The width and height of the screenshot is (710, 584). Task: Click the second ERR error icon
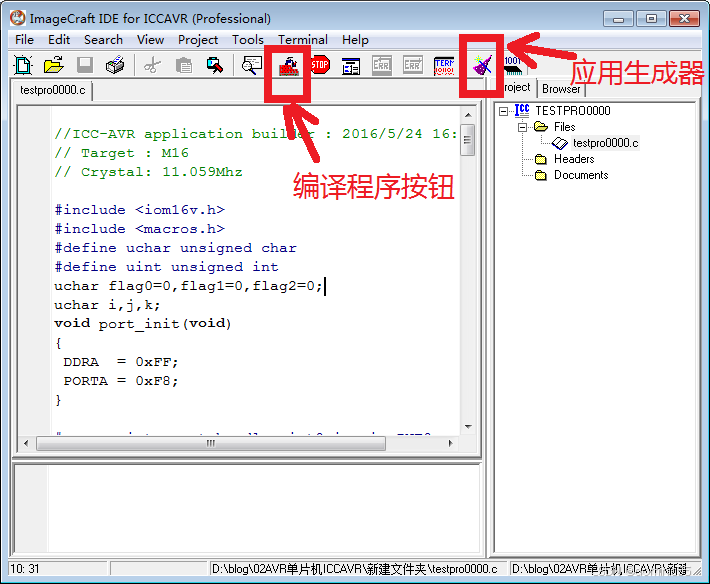pyautogui.click(x=413, y=66)
